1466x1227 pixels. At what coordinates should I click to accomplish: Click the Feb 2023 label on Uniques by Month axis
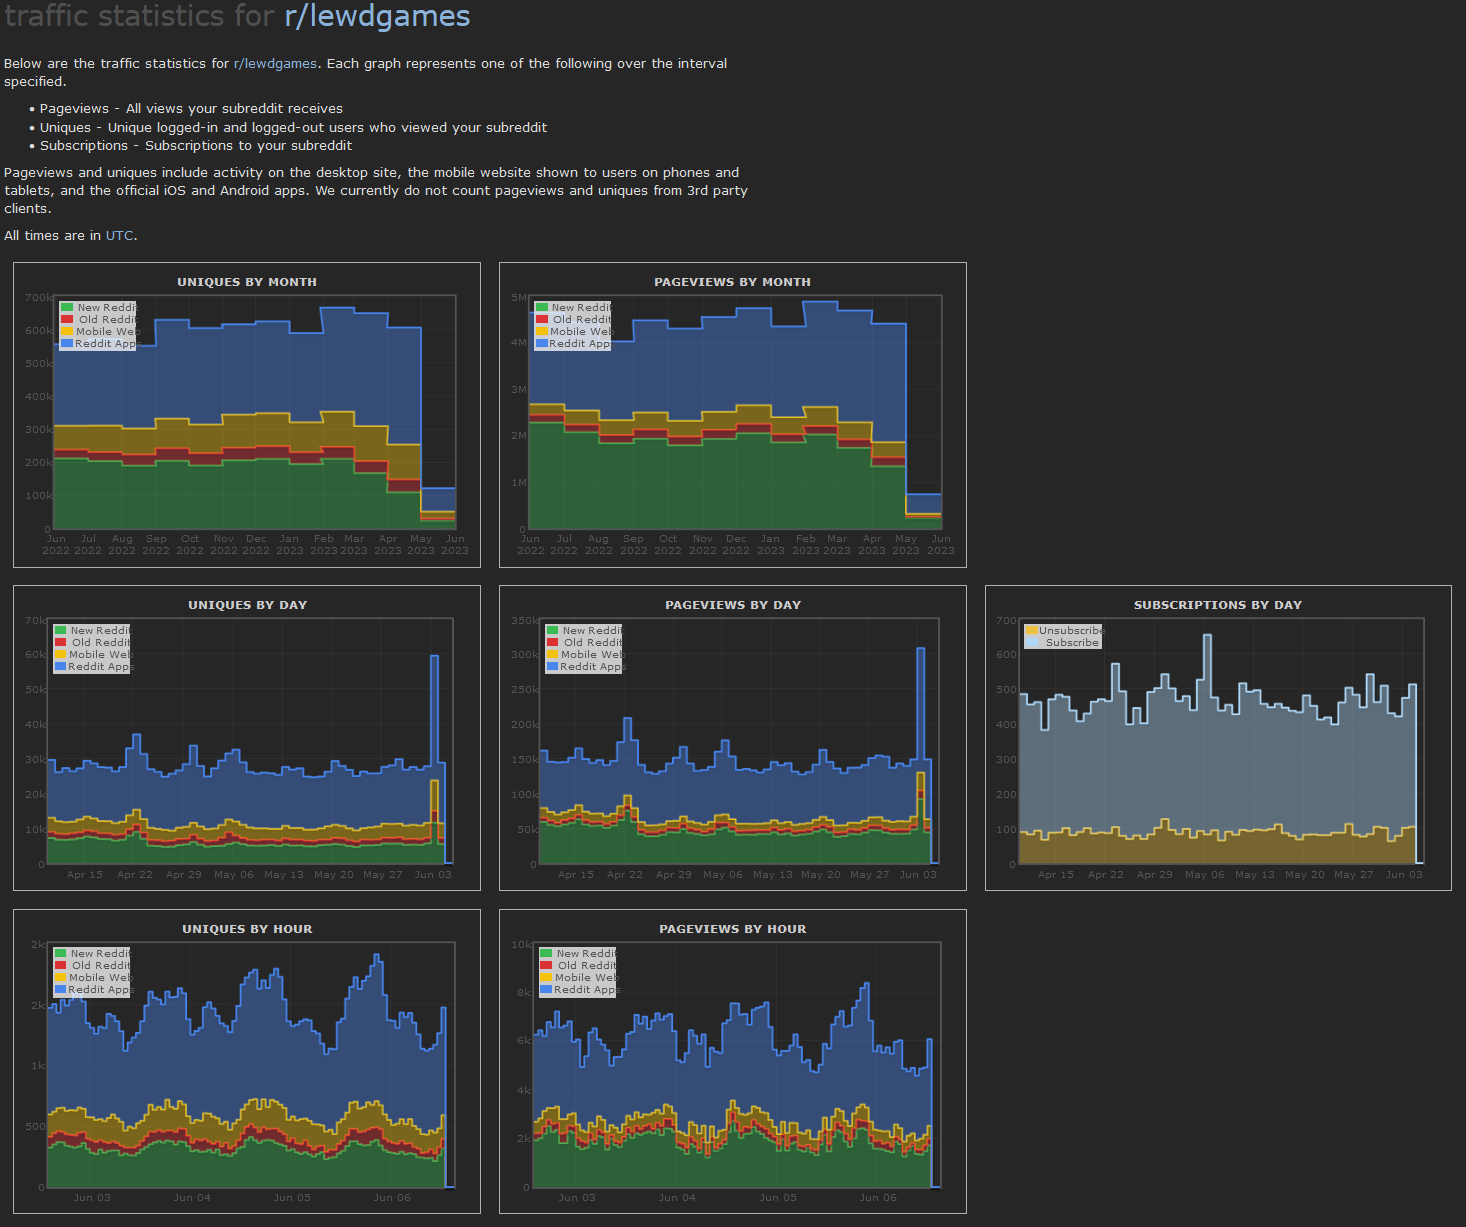coord(324,544)
